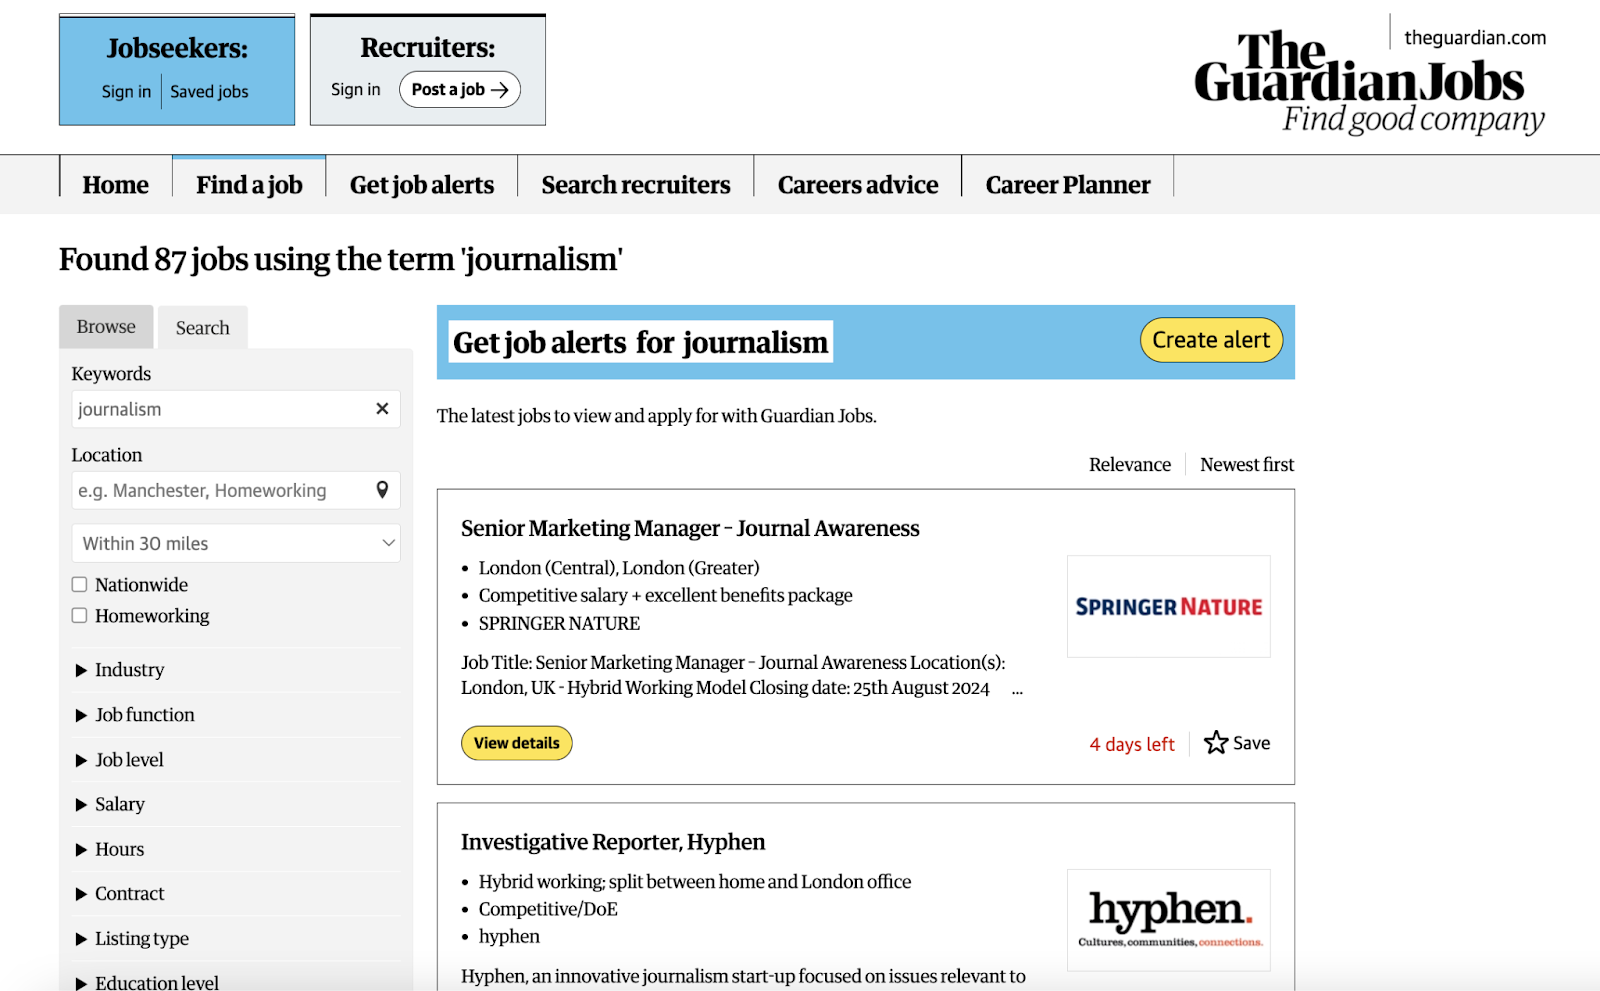Click the hyphen company logo
This screenshot has width=1600, height=991.
click(x=1169, y=920)
